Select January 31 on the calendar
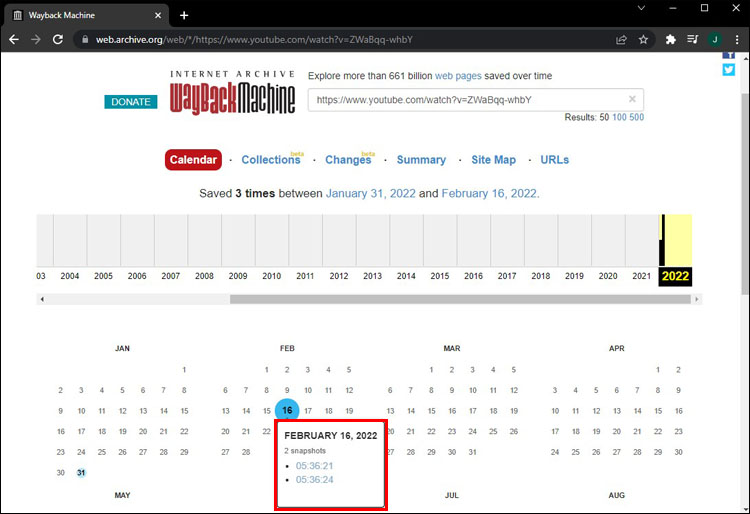750x514 pixels. [x=81, y=472]
